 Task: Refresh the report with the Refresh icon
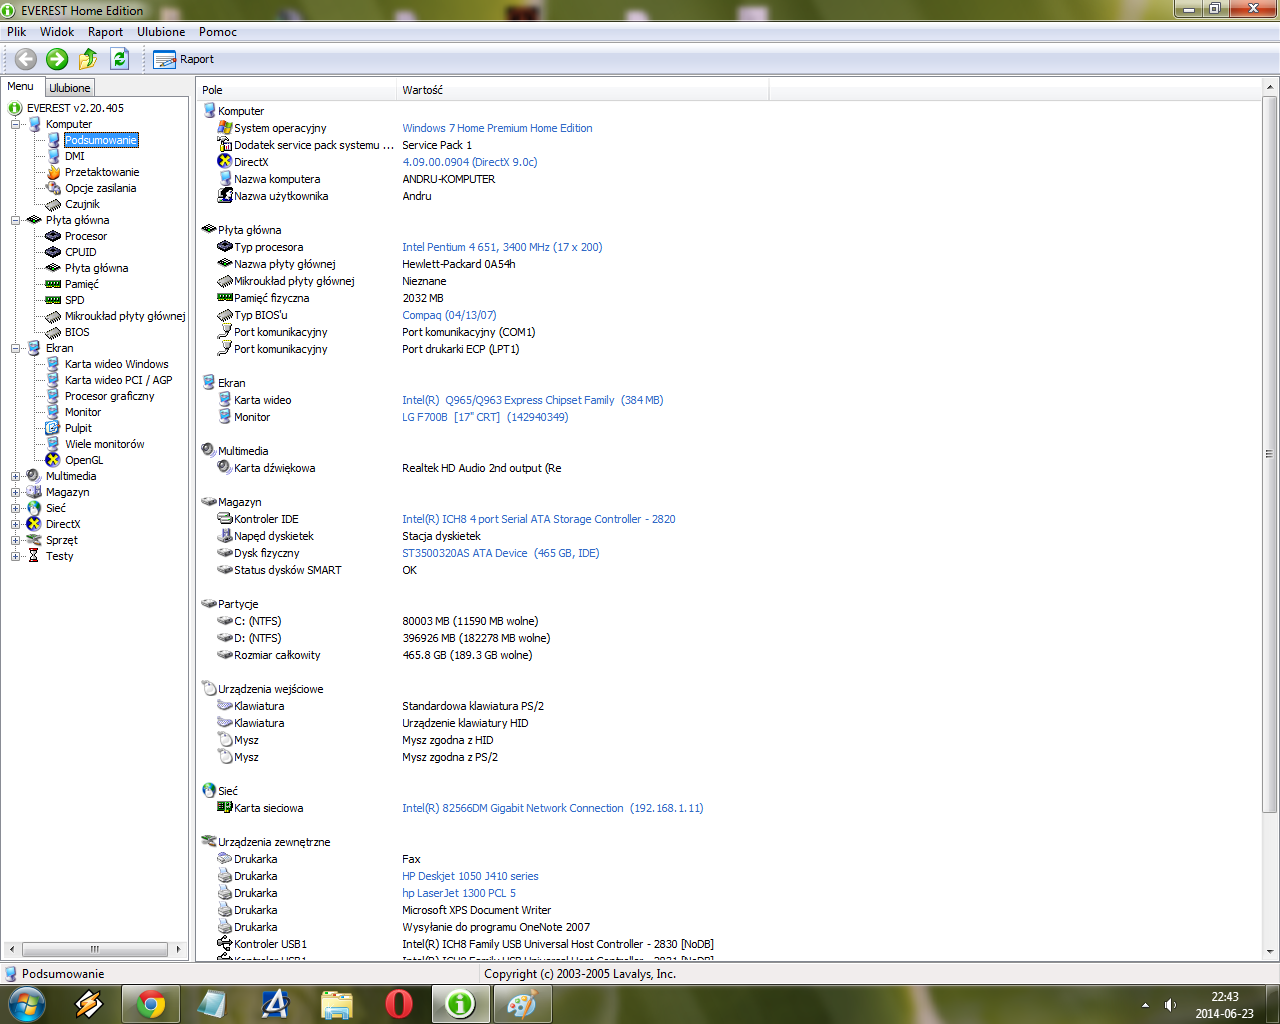[120, 59]
